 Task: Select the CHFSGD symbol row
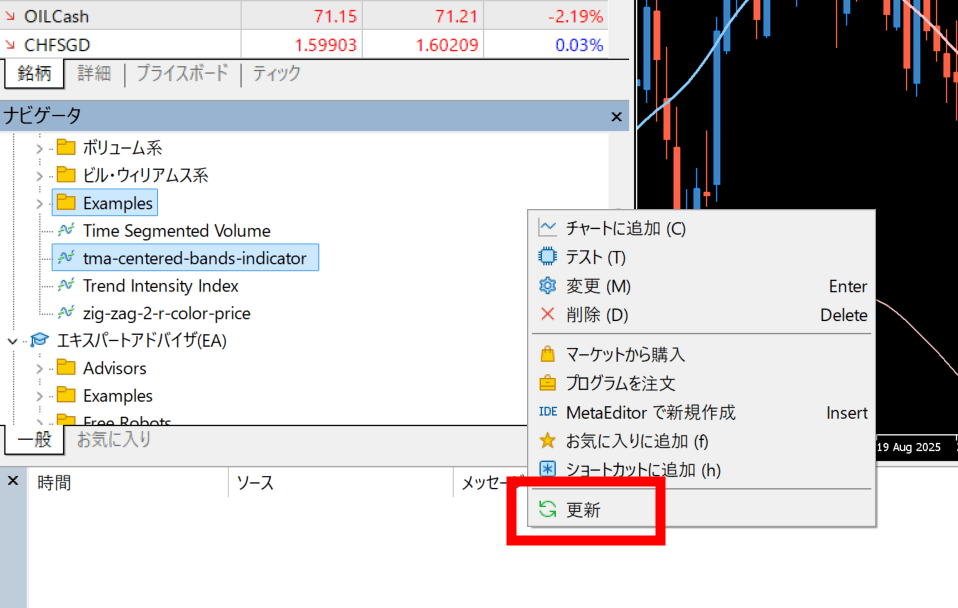304,45
